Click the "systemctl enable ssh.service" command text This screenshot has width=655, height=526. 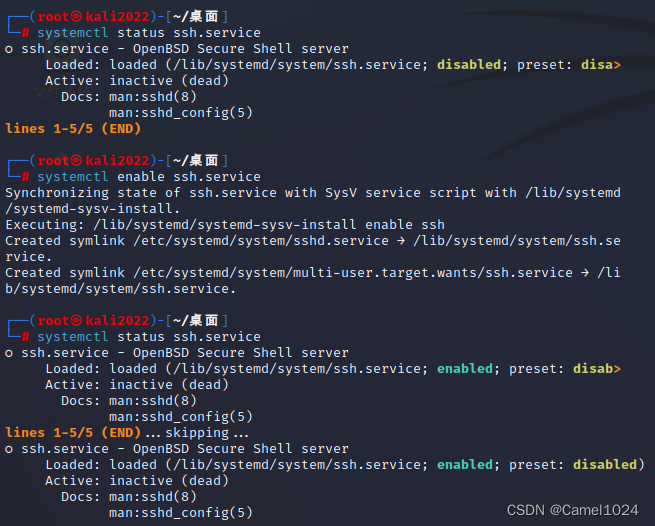(x=149, y=177)
